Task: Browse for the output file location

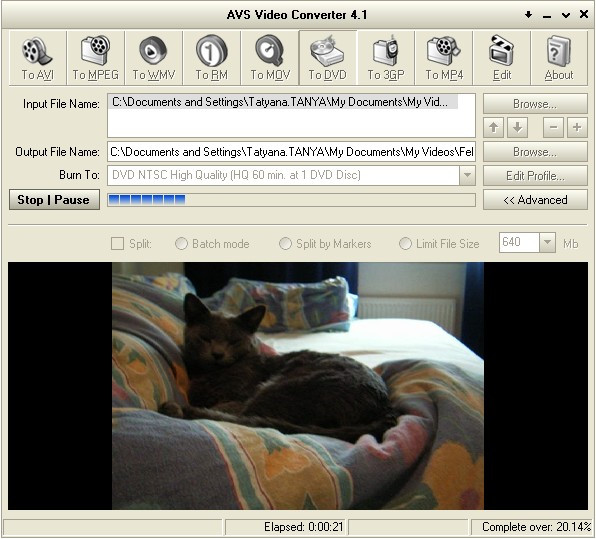Action: click(x=535, y=152)
